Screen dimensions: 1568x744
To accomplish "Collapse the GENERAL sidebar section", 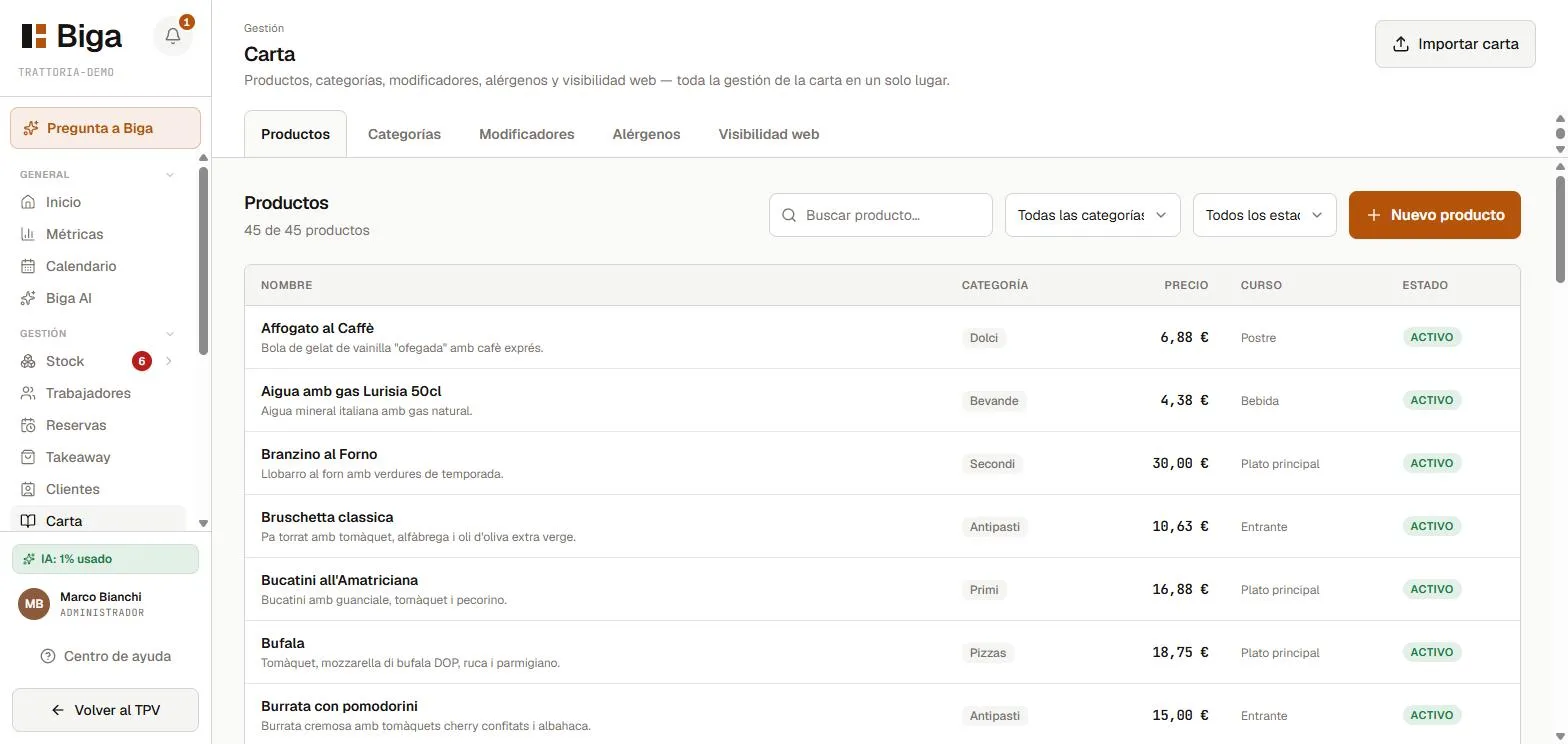I will tap(170, 174).
